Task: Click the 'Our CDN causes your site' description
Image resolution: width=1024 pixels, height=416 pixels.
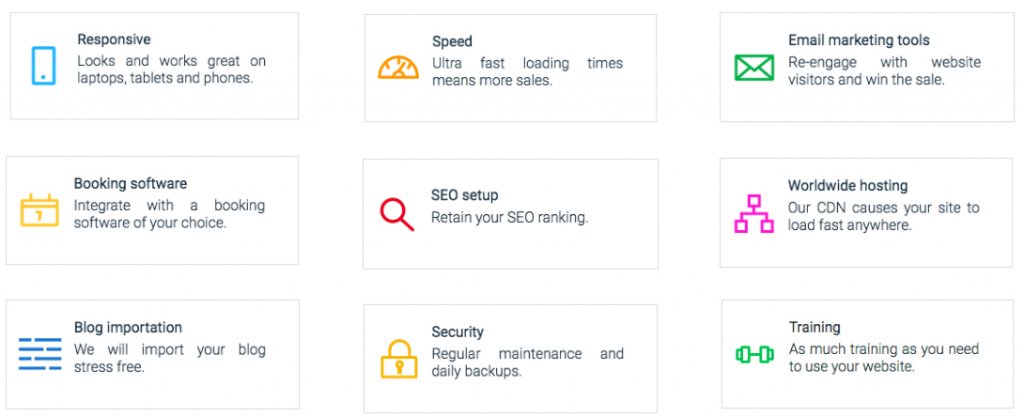Action: click(884, 216)
